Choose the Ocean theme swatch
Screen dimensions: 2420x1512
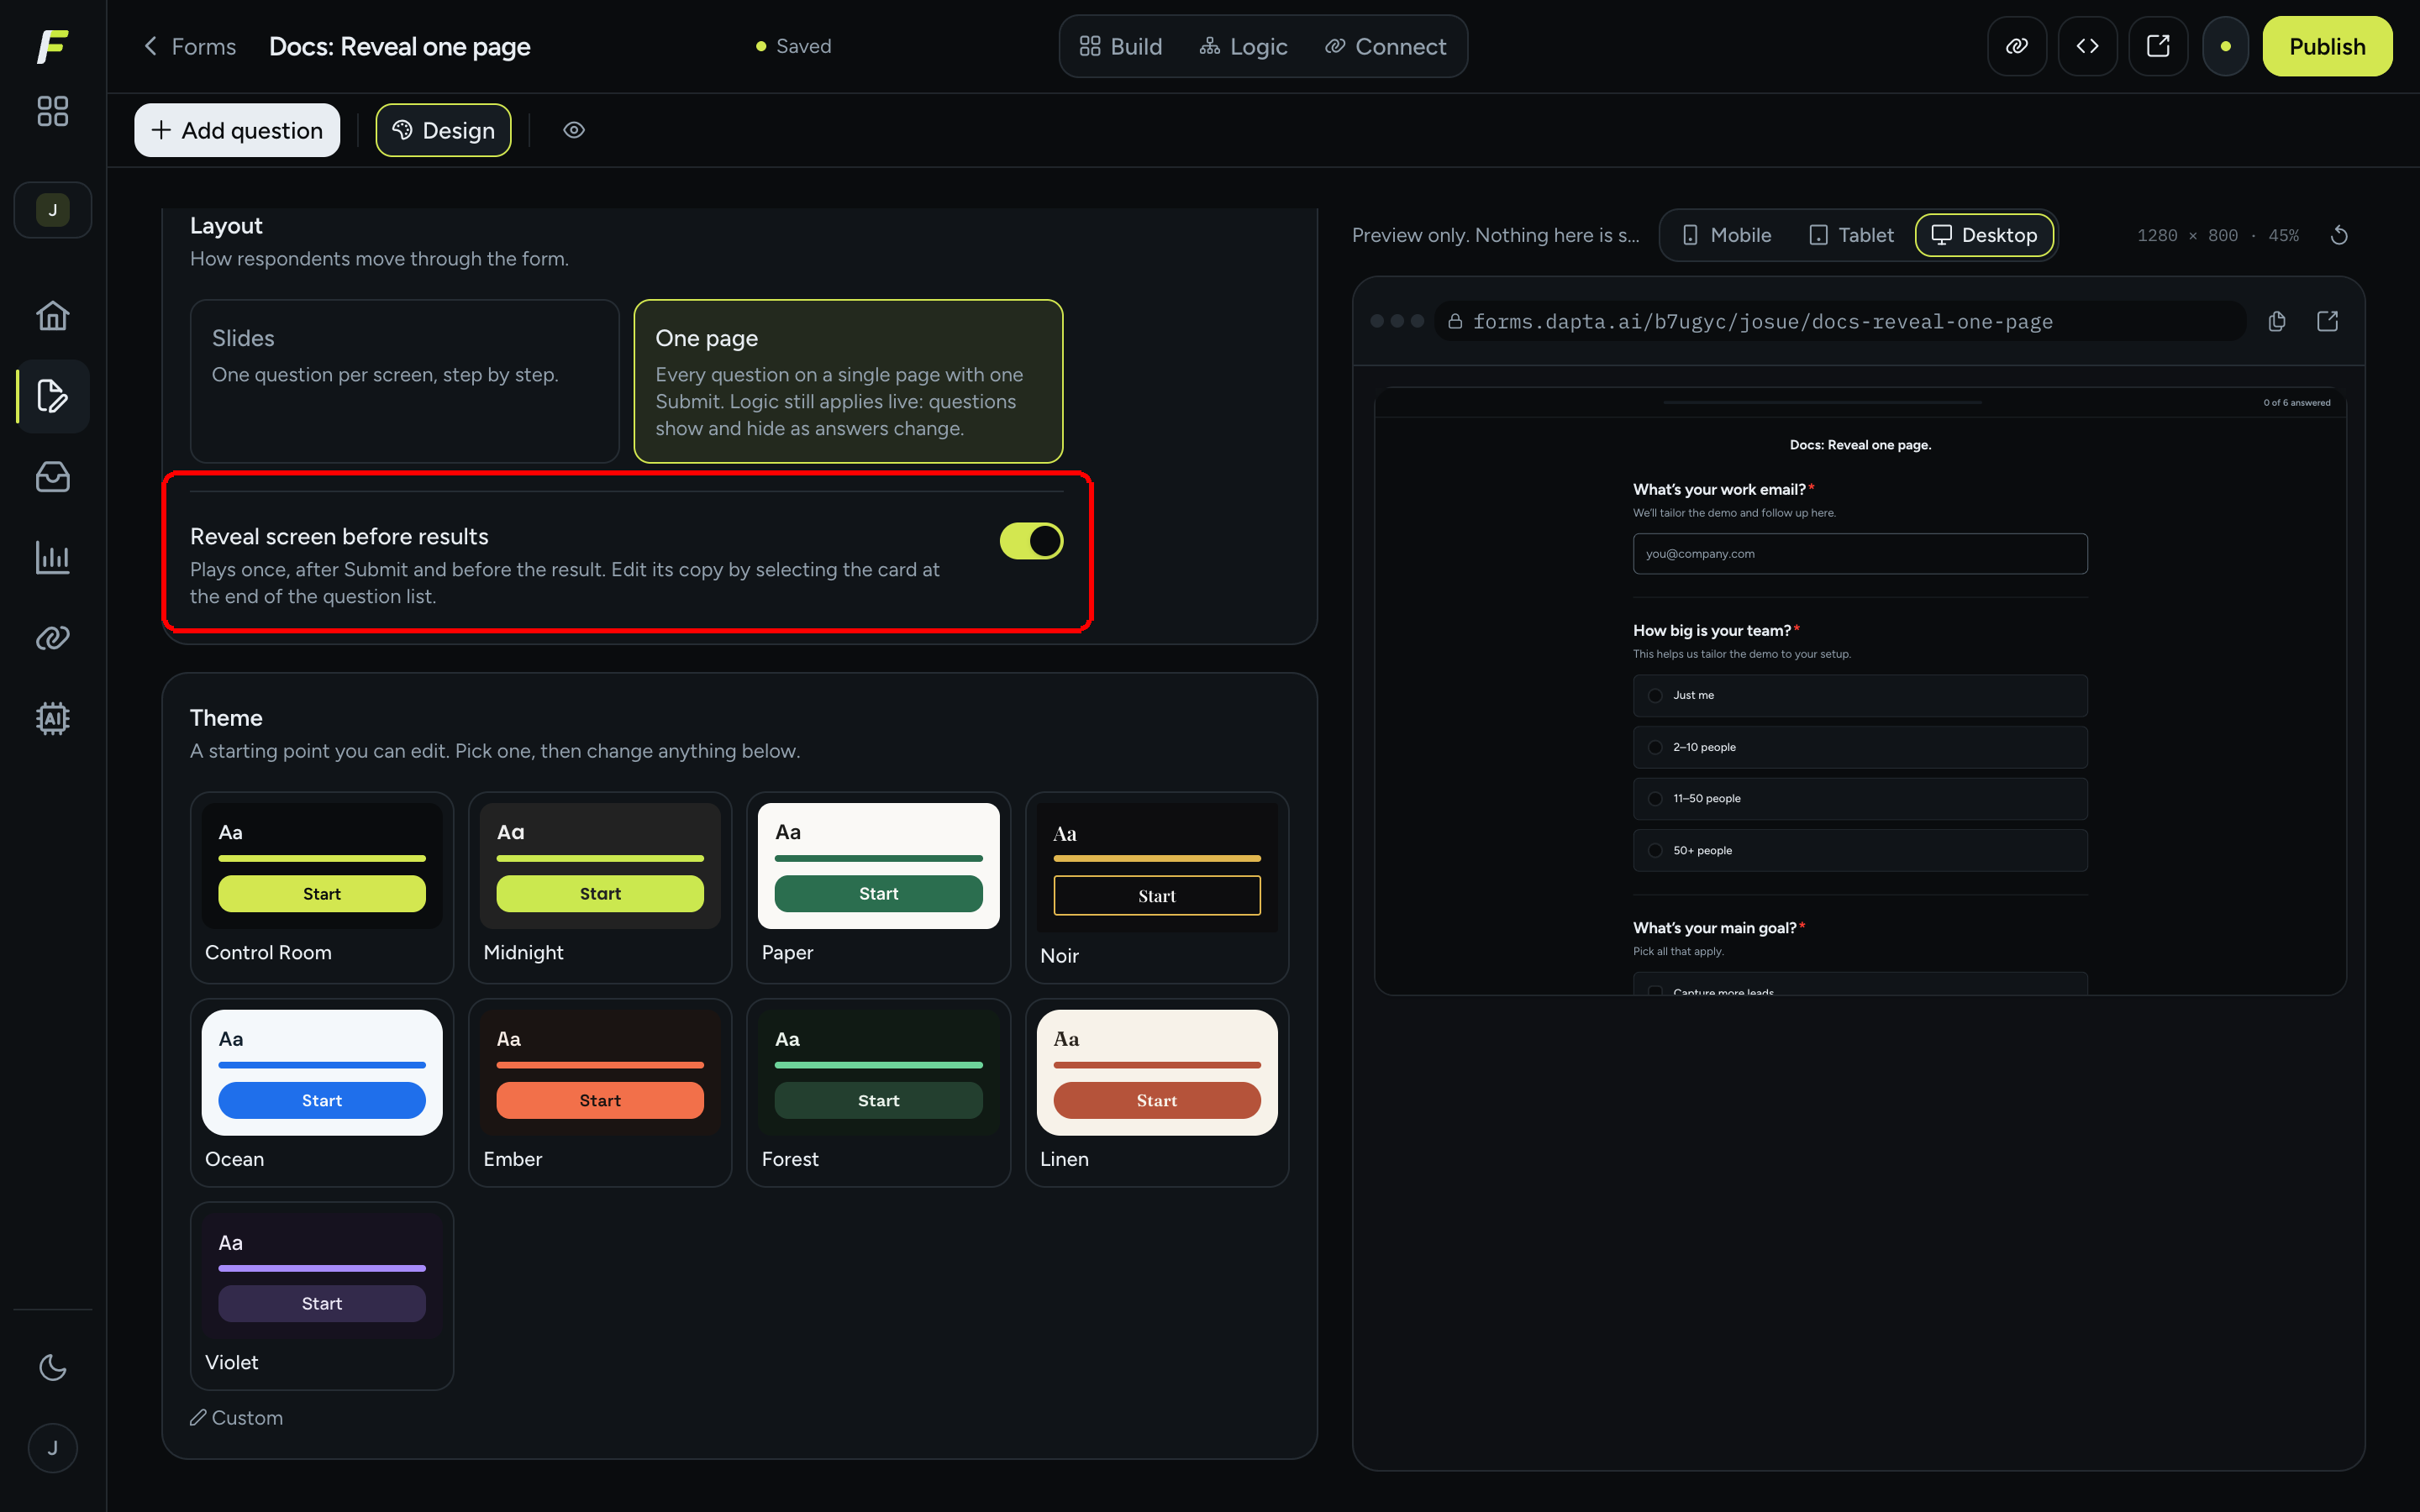(x=322, y=1092)
